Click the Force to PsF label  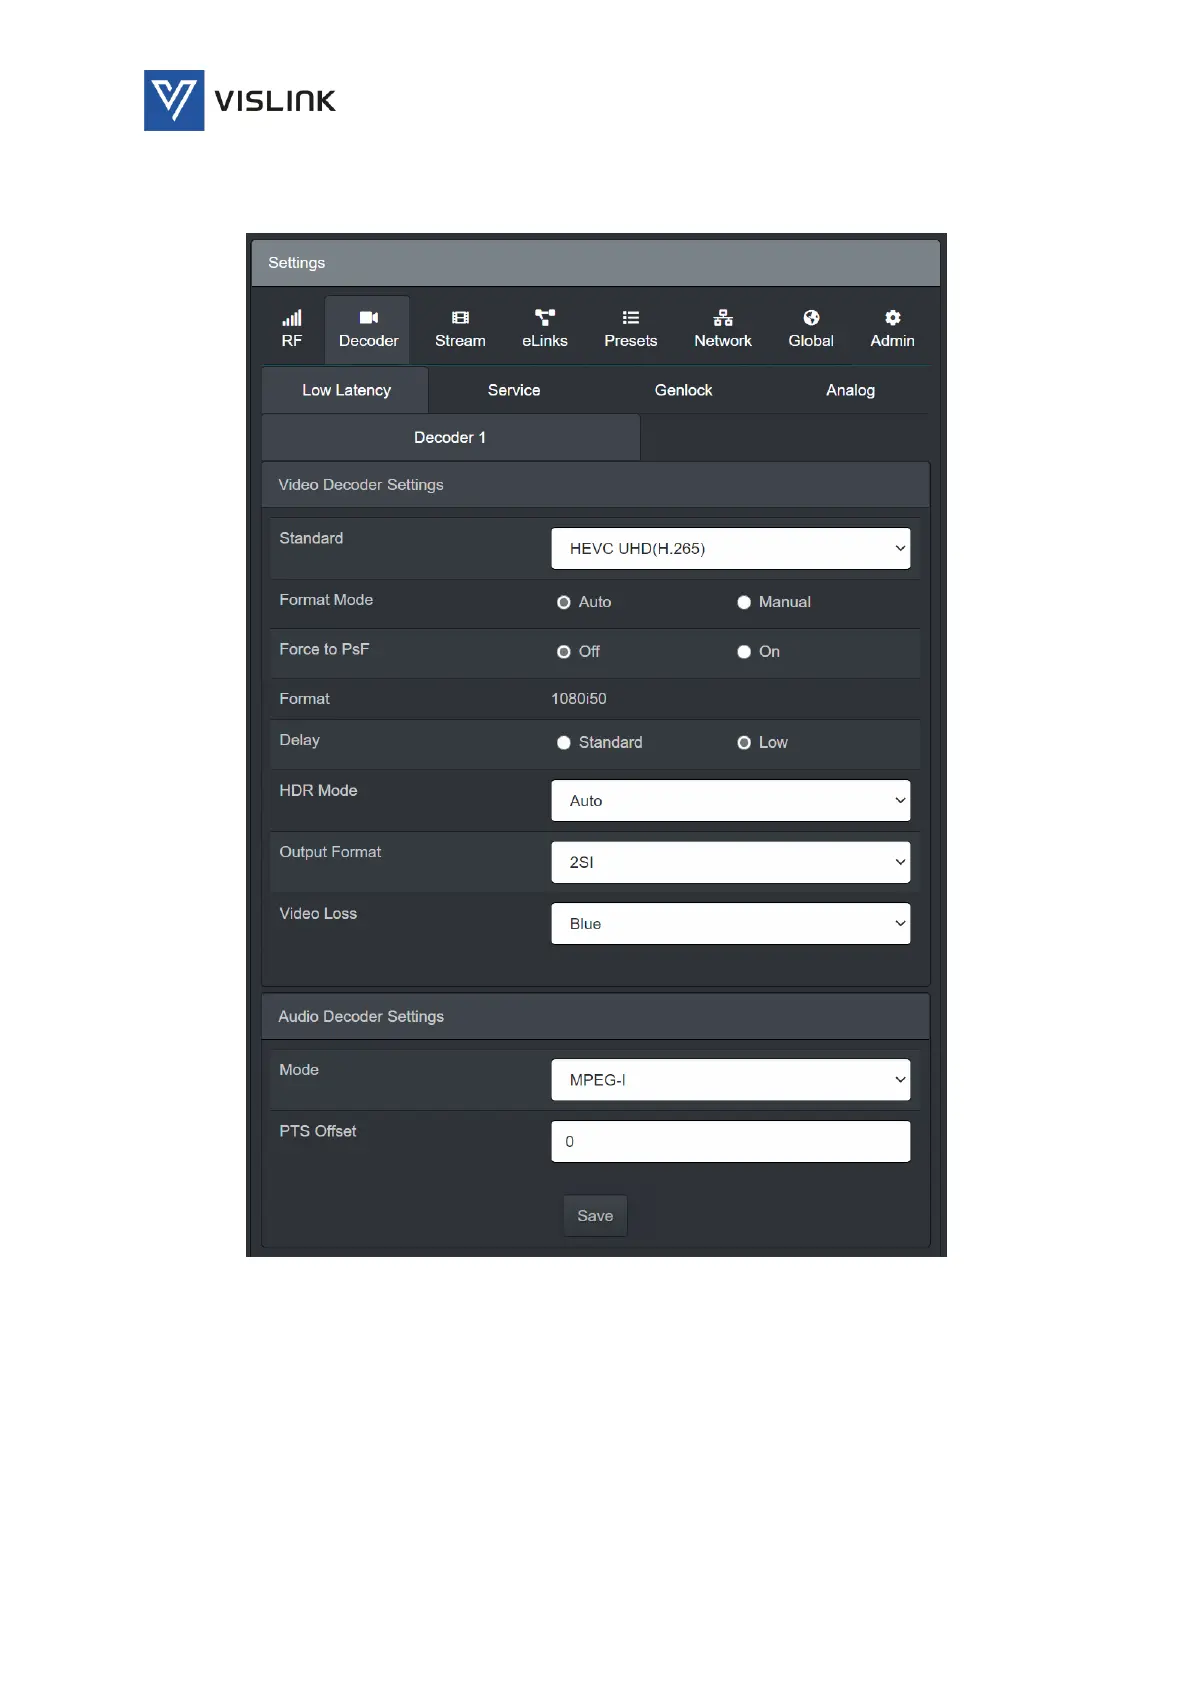click(x=324, y=650)
